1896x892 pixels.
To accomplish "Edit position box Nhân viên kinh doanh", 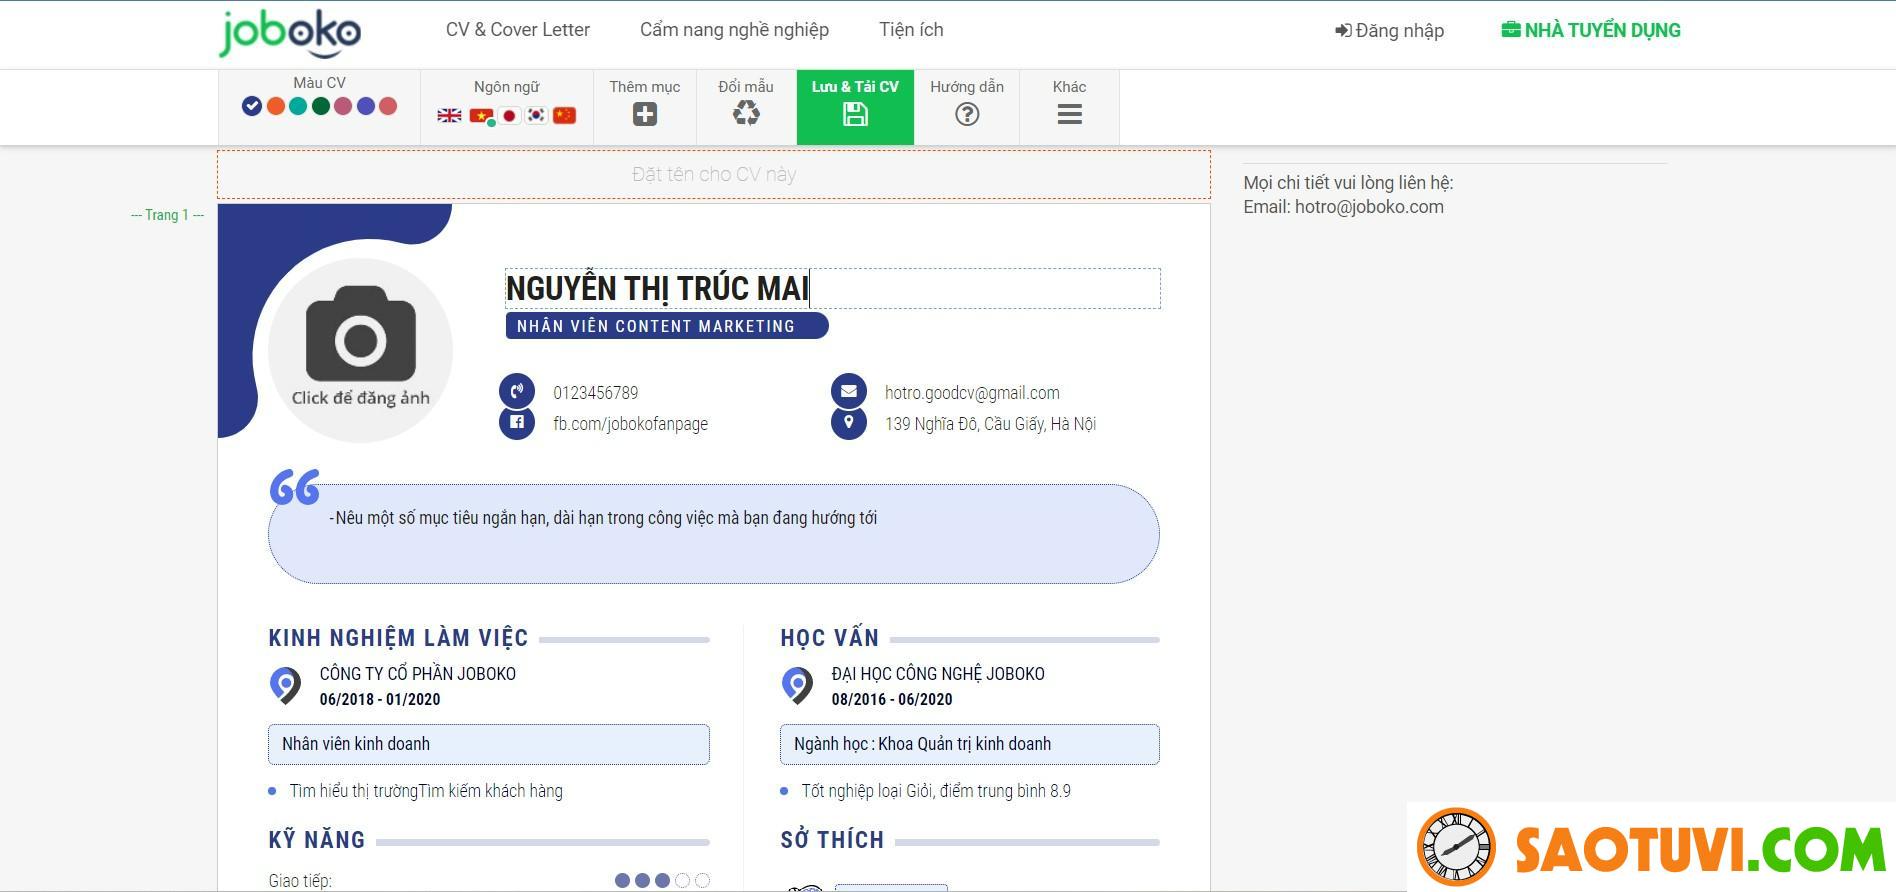I will tap(489, 744).
